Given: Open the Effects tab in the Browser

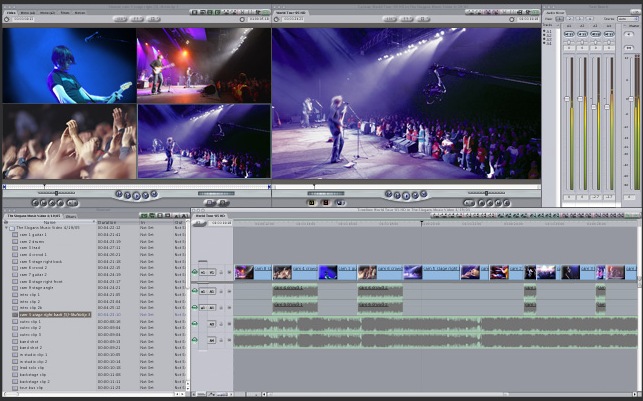Looking at the screenshot, I should pyautogui.click(x=72, y=215).
